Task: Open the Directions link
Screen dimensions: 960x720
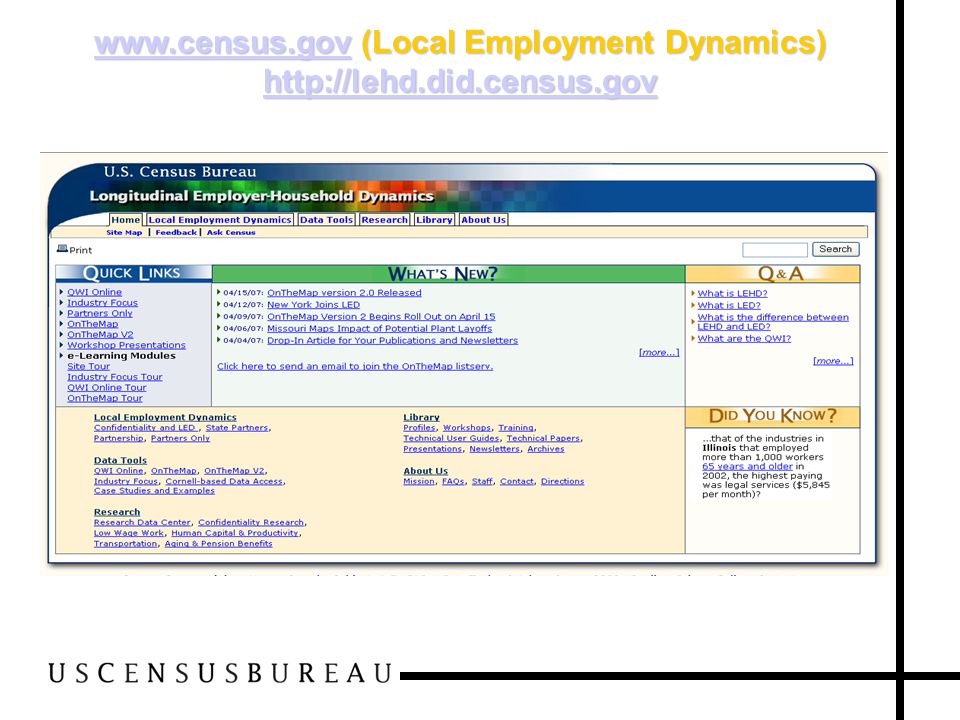Action: 563,481
